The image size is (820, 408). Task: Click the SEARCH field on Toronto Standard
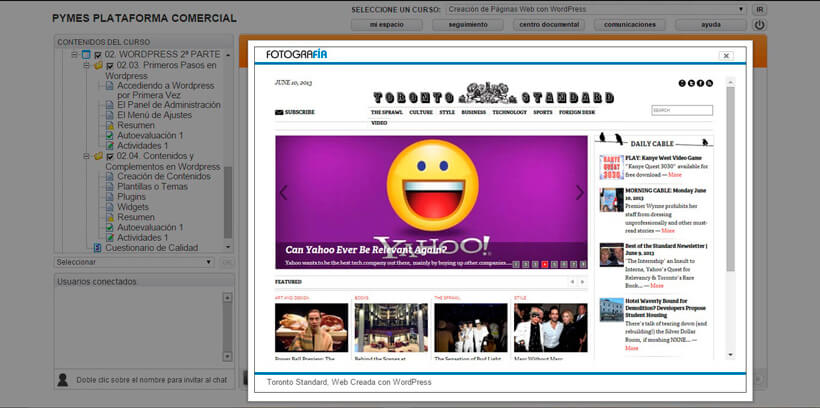(x=682, y=110)
